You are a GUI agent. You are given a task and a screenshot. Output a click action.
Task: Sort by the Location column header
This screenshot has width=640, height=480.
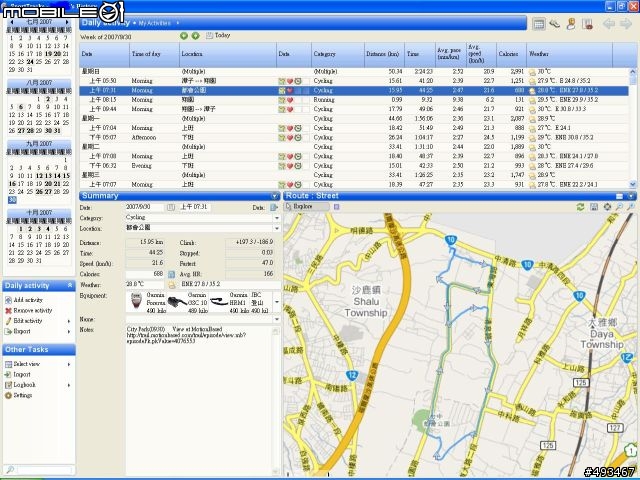227,54
